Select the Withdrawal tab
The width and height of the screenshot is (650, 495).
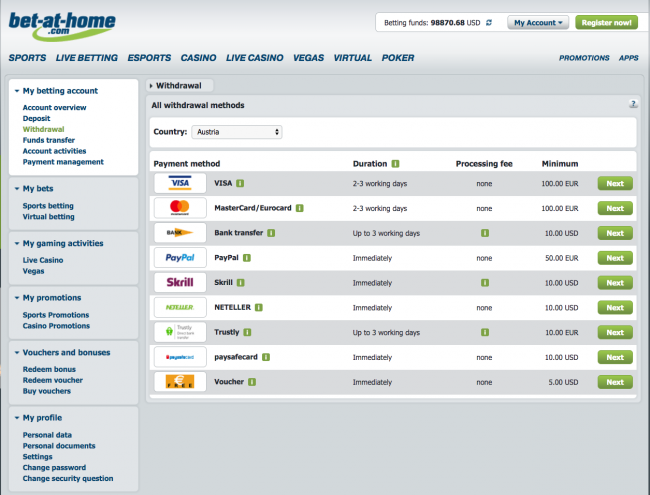pyautogui.click(x=180, y=86)
